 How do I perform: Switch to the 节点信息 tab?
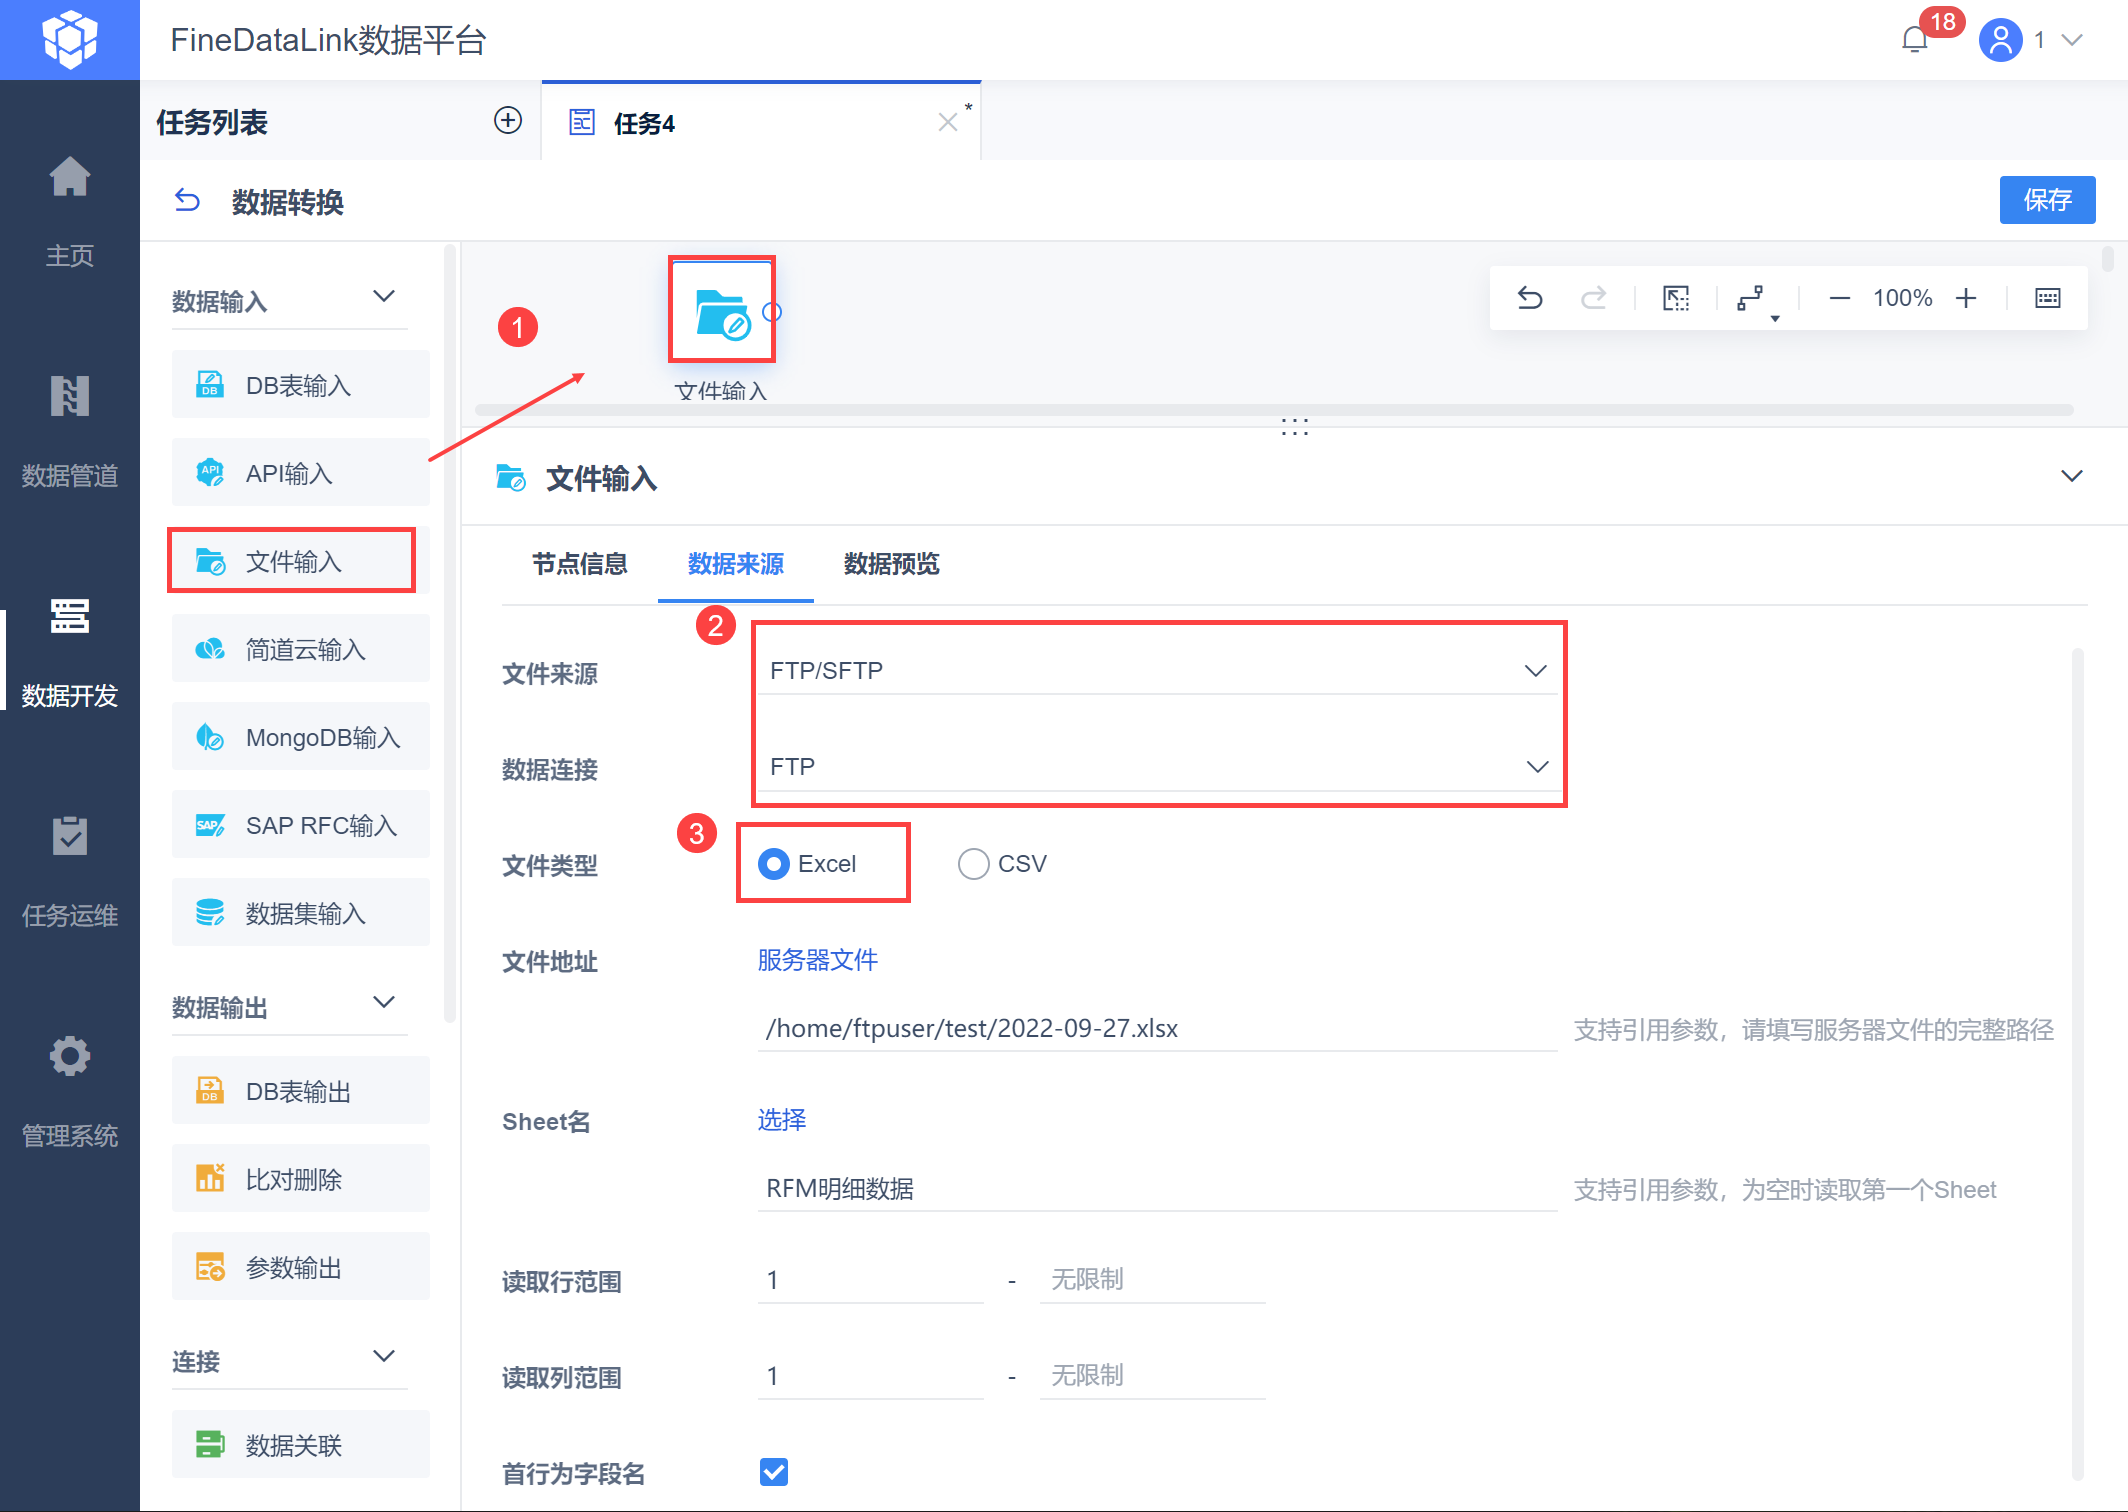coord(580,564)
